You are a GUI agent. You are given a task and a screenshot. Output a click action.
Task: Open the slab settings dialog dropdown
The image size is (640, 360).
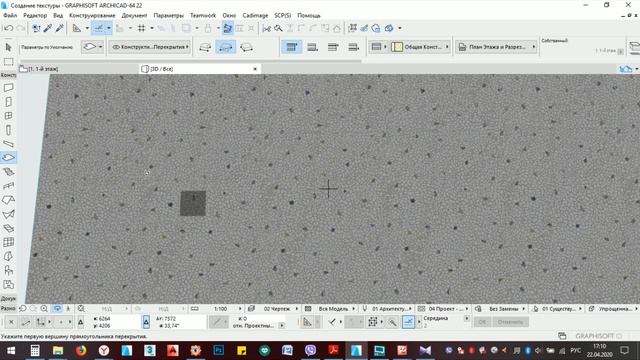(92, 47)
